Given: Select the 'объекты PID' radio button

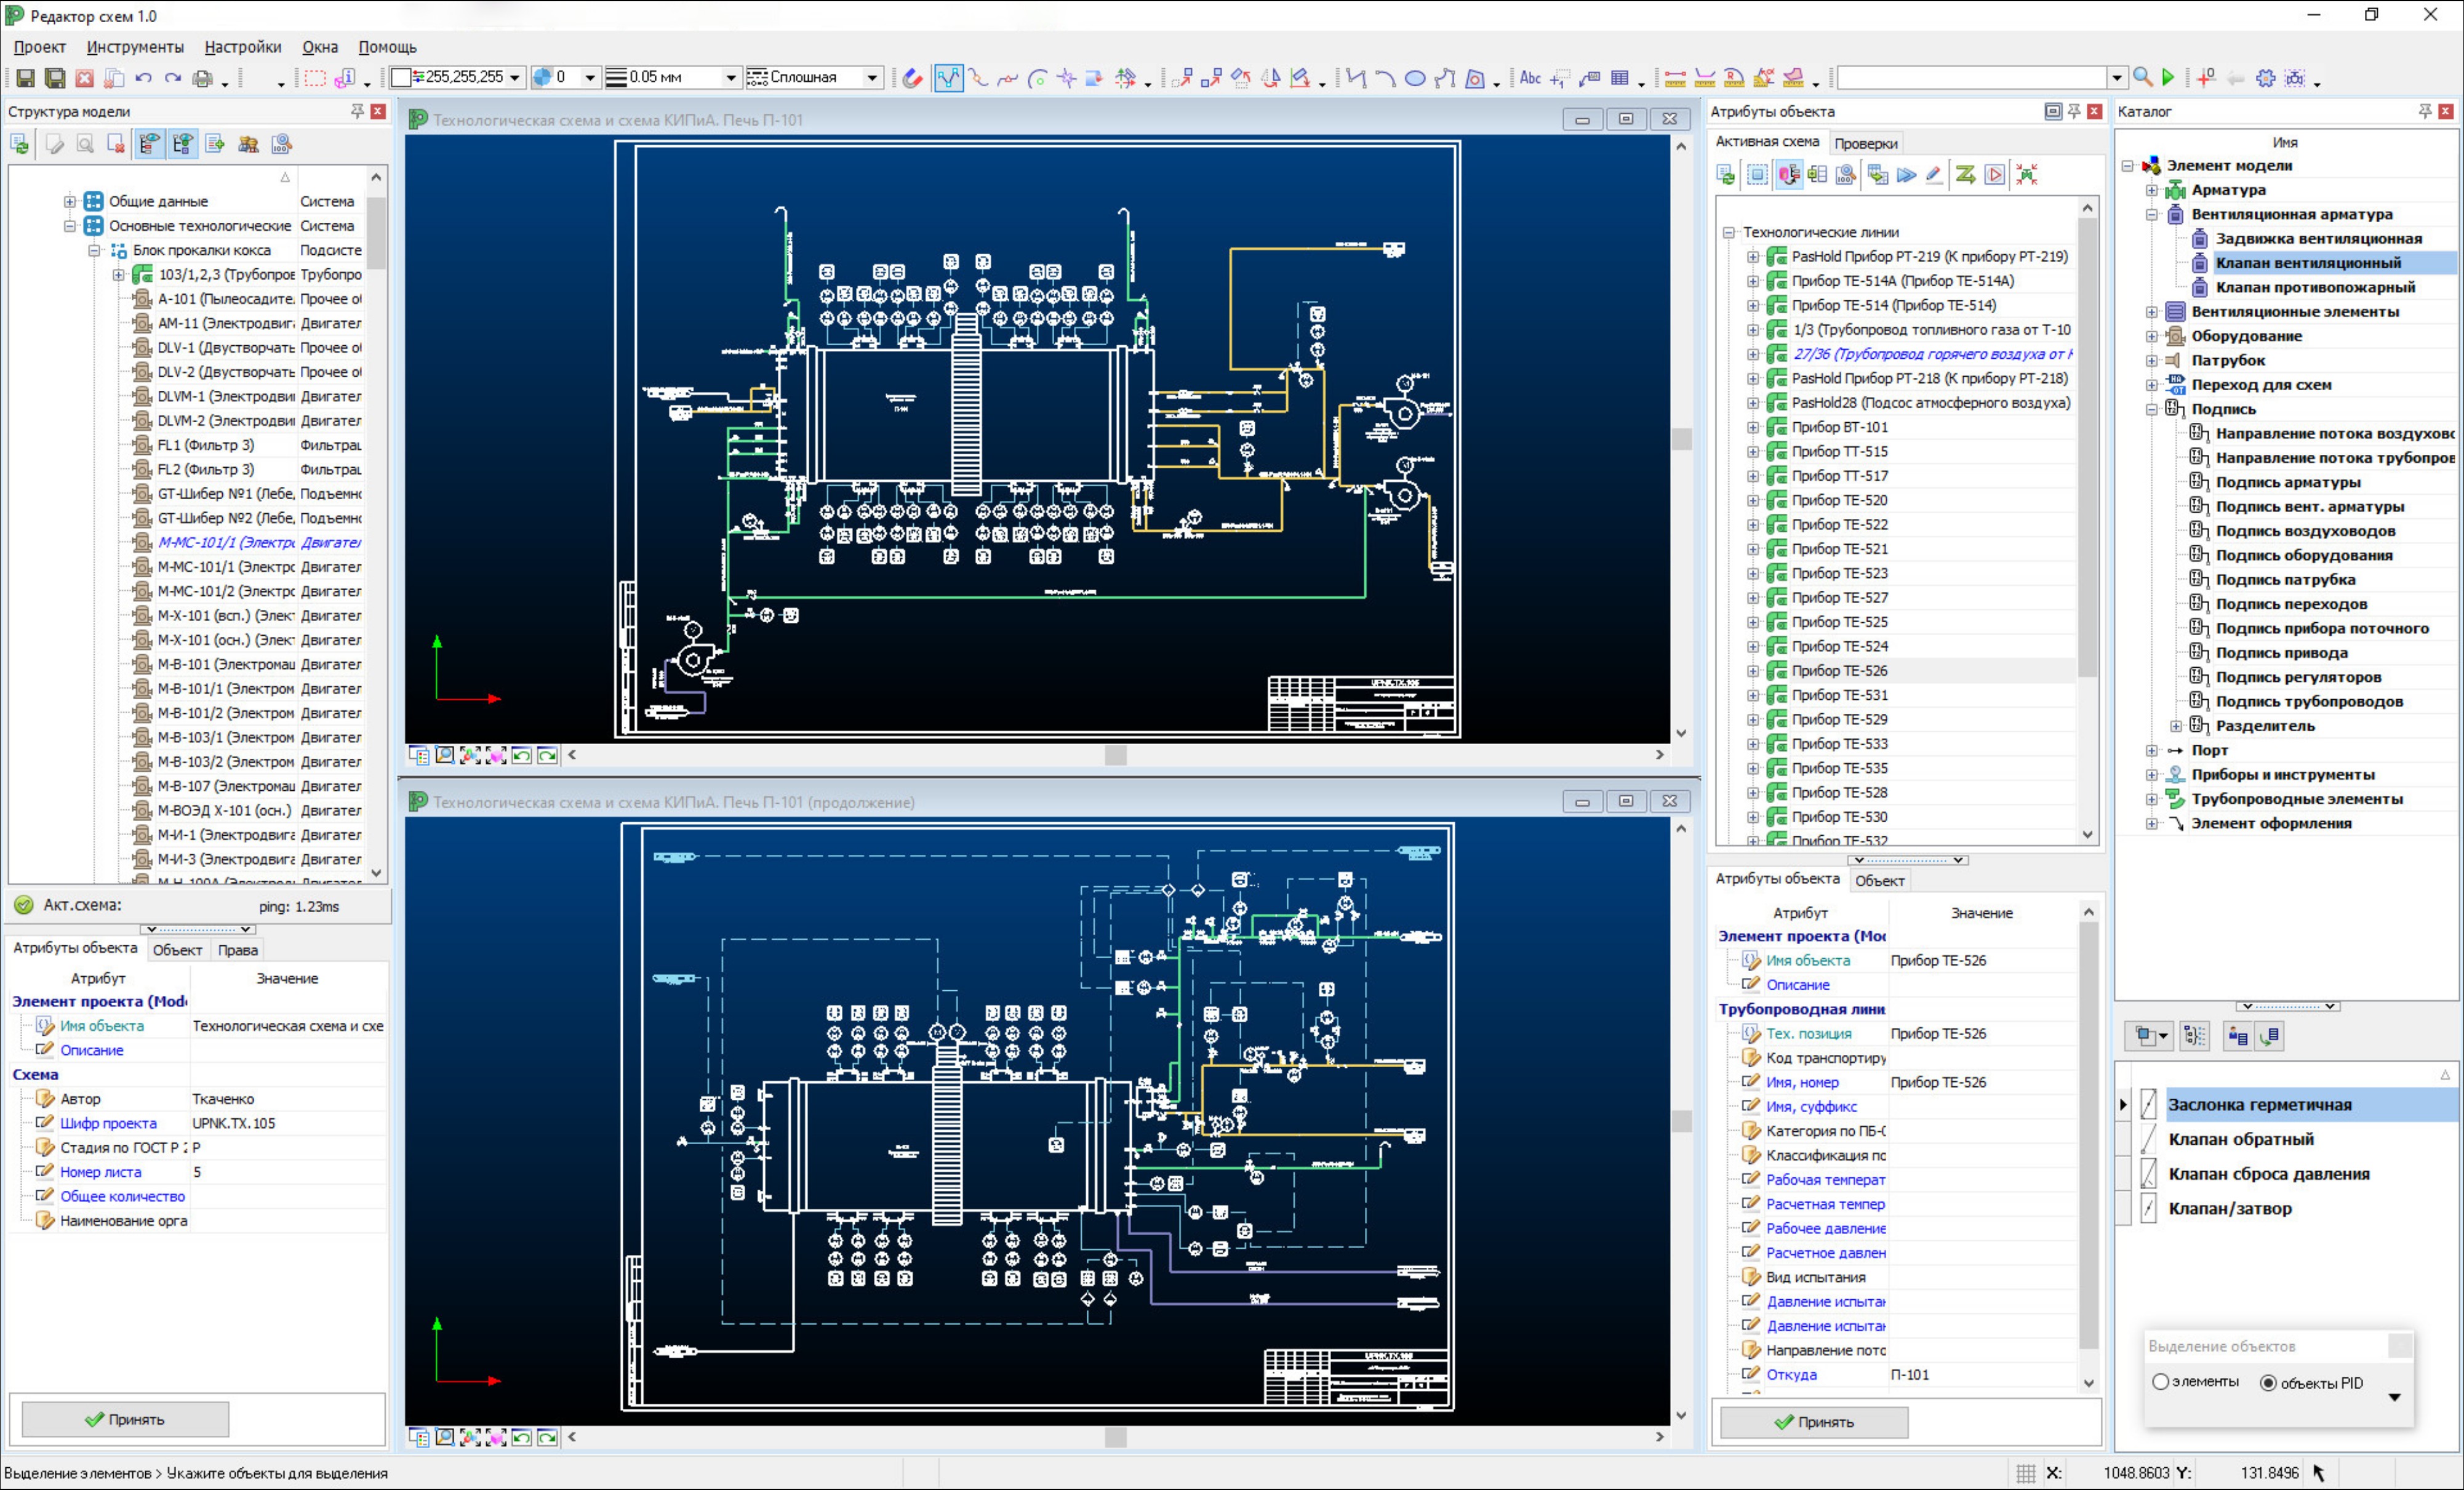Looking at the screenshot, I should (2268, 1383).
